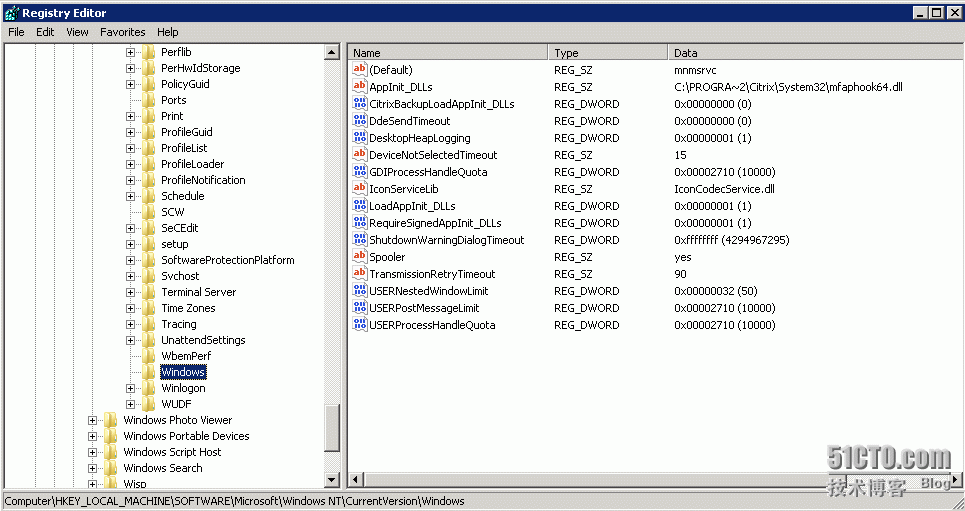Image resolution: width=965 pixels, height=511 pixels.
Task: Select the Windows Script Host key
Action: (x=172, y=452)
